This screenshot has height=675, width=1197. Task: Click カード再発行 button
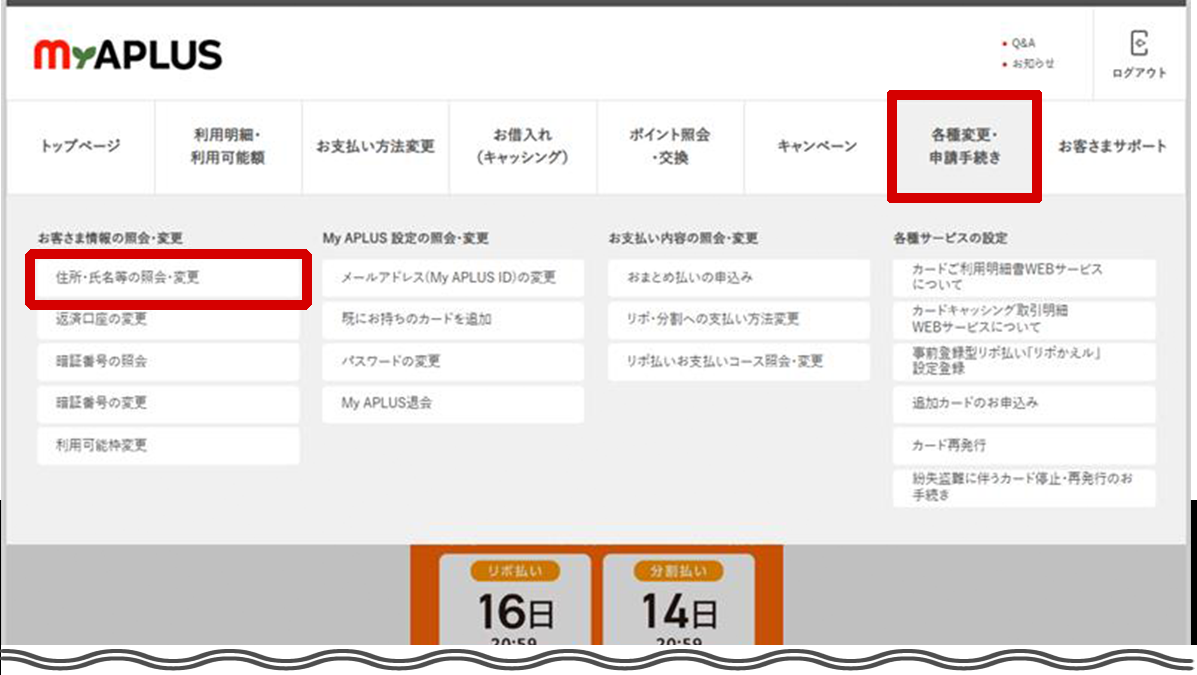(x=1023, y=445)
